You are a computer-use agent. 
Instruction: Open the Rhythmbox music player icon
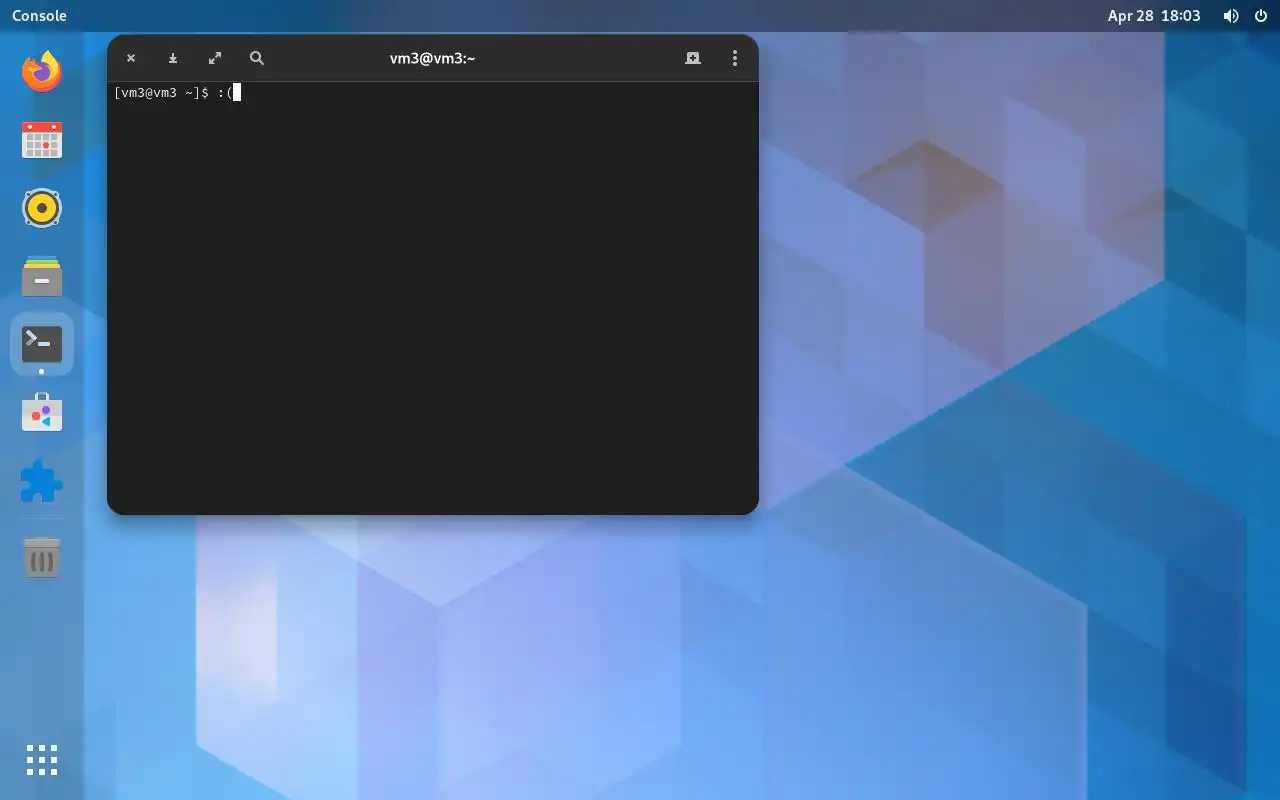41,208
